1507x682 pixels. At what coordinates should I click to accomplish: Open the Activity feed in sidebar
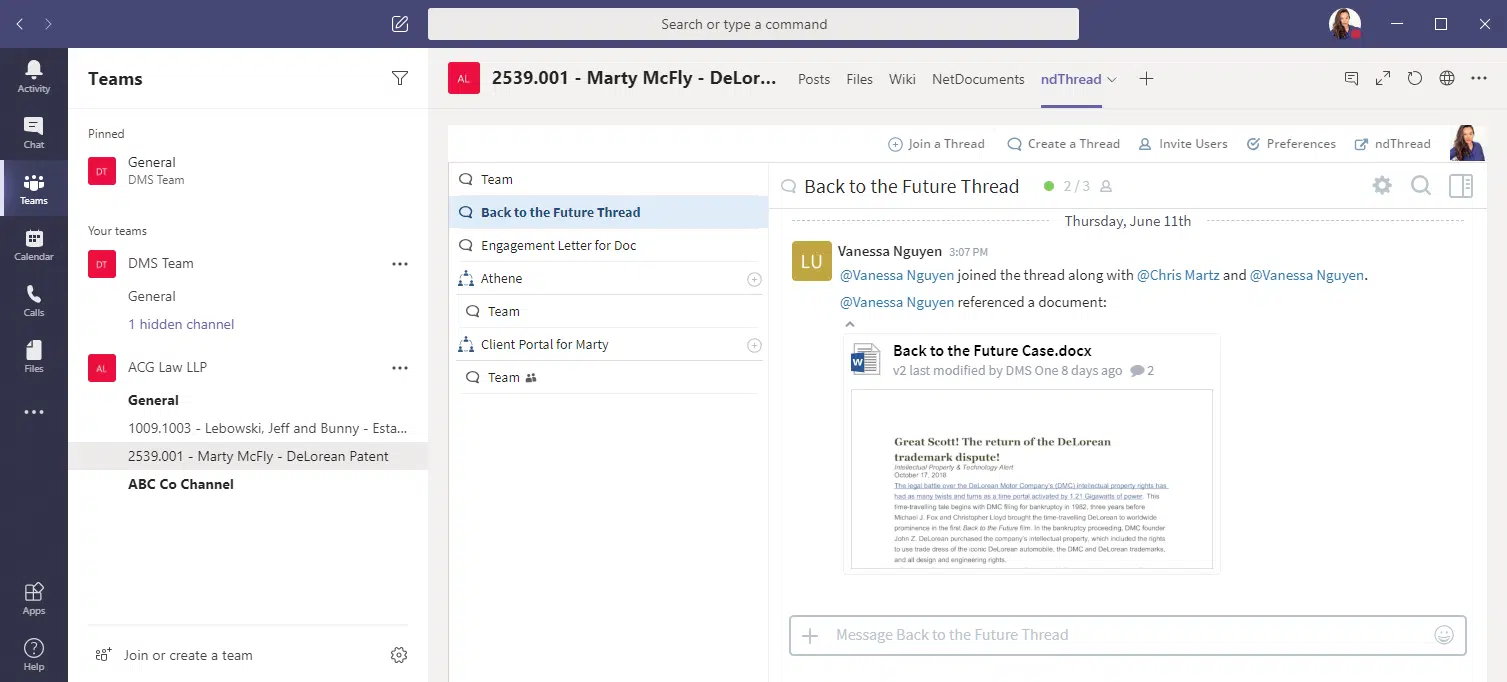[x=33, y=76]
